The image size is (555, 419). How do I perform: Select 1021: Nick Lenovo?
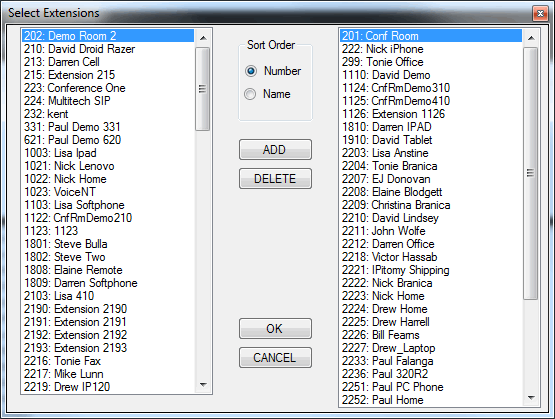[x=108, y=166]
